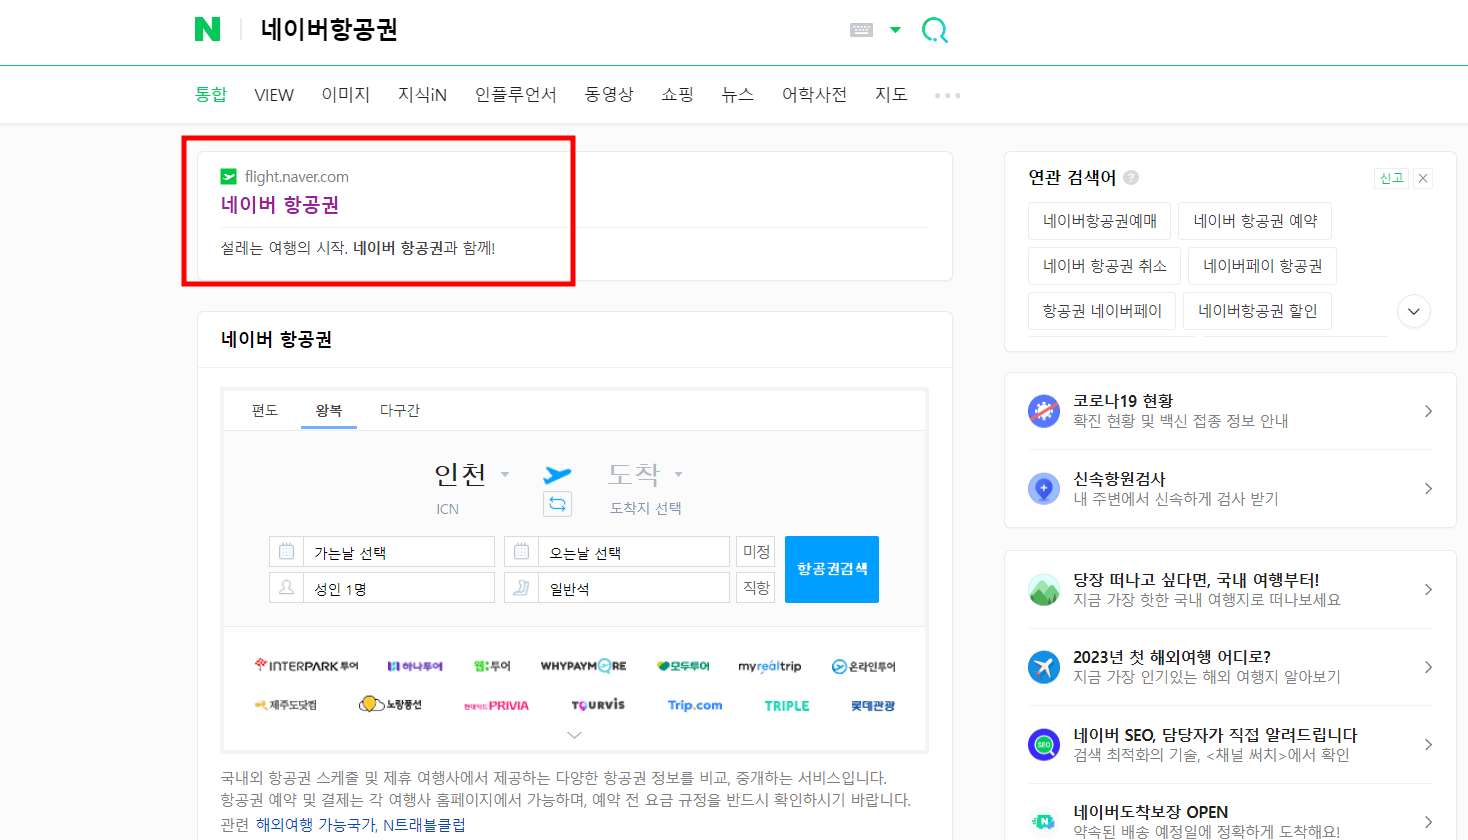Screen dimensions: 1468x840
Task: Click the 신고 report button
Action: 1391,178
